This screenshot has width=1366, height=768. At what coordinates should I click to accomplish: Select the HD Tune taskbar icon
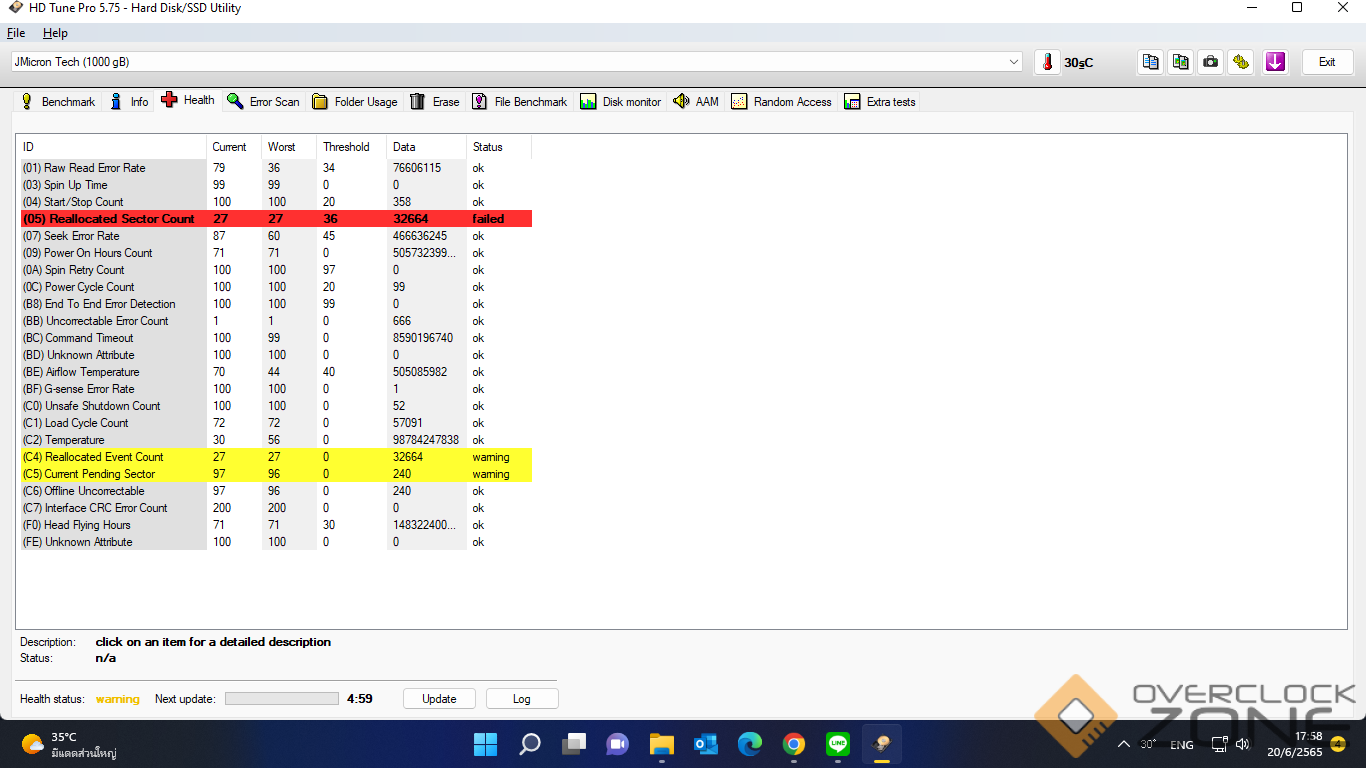tap(881, 744)
